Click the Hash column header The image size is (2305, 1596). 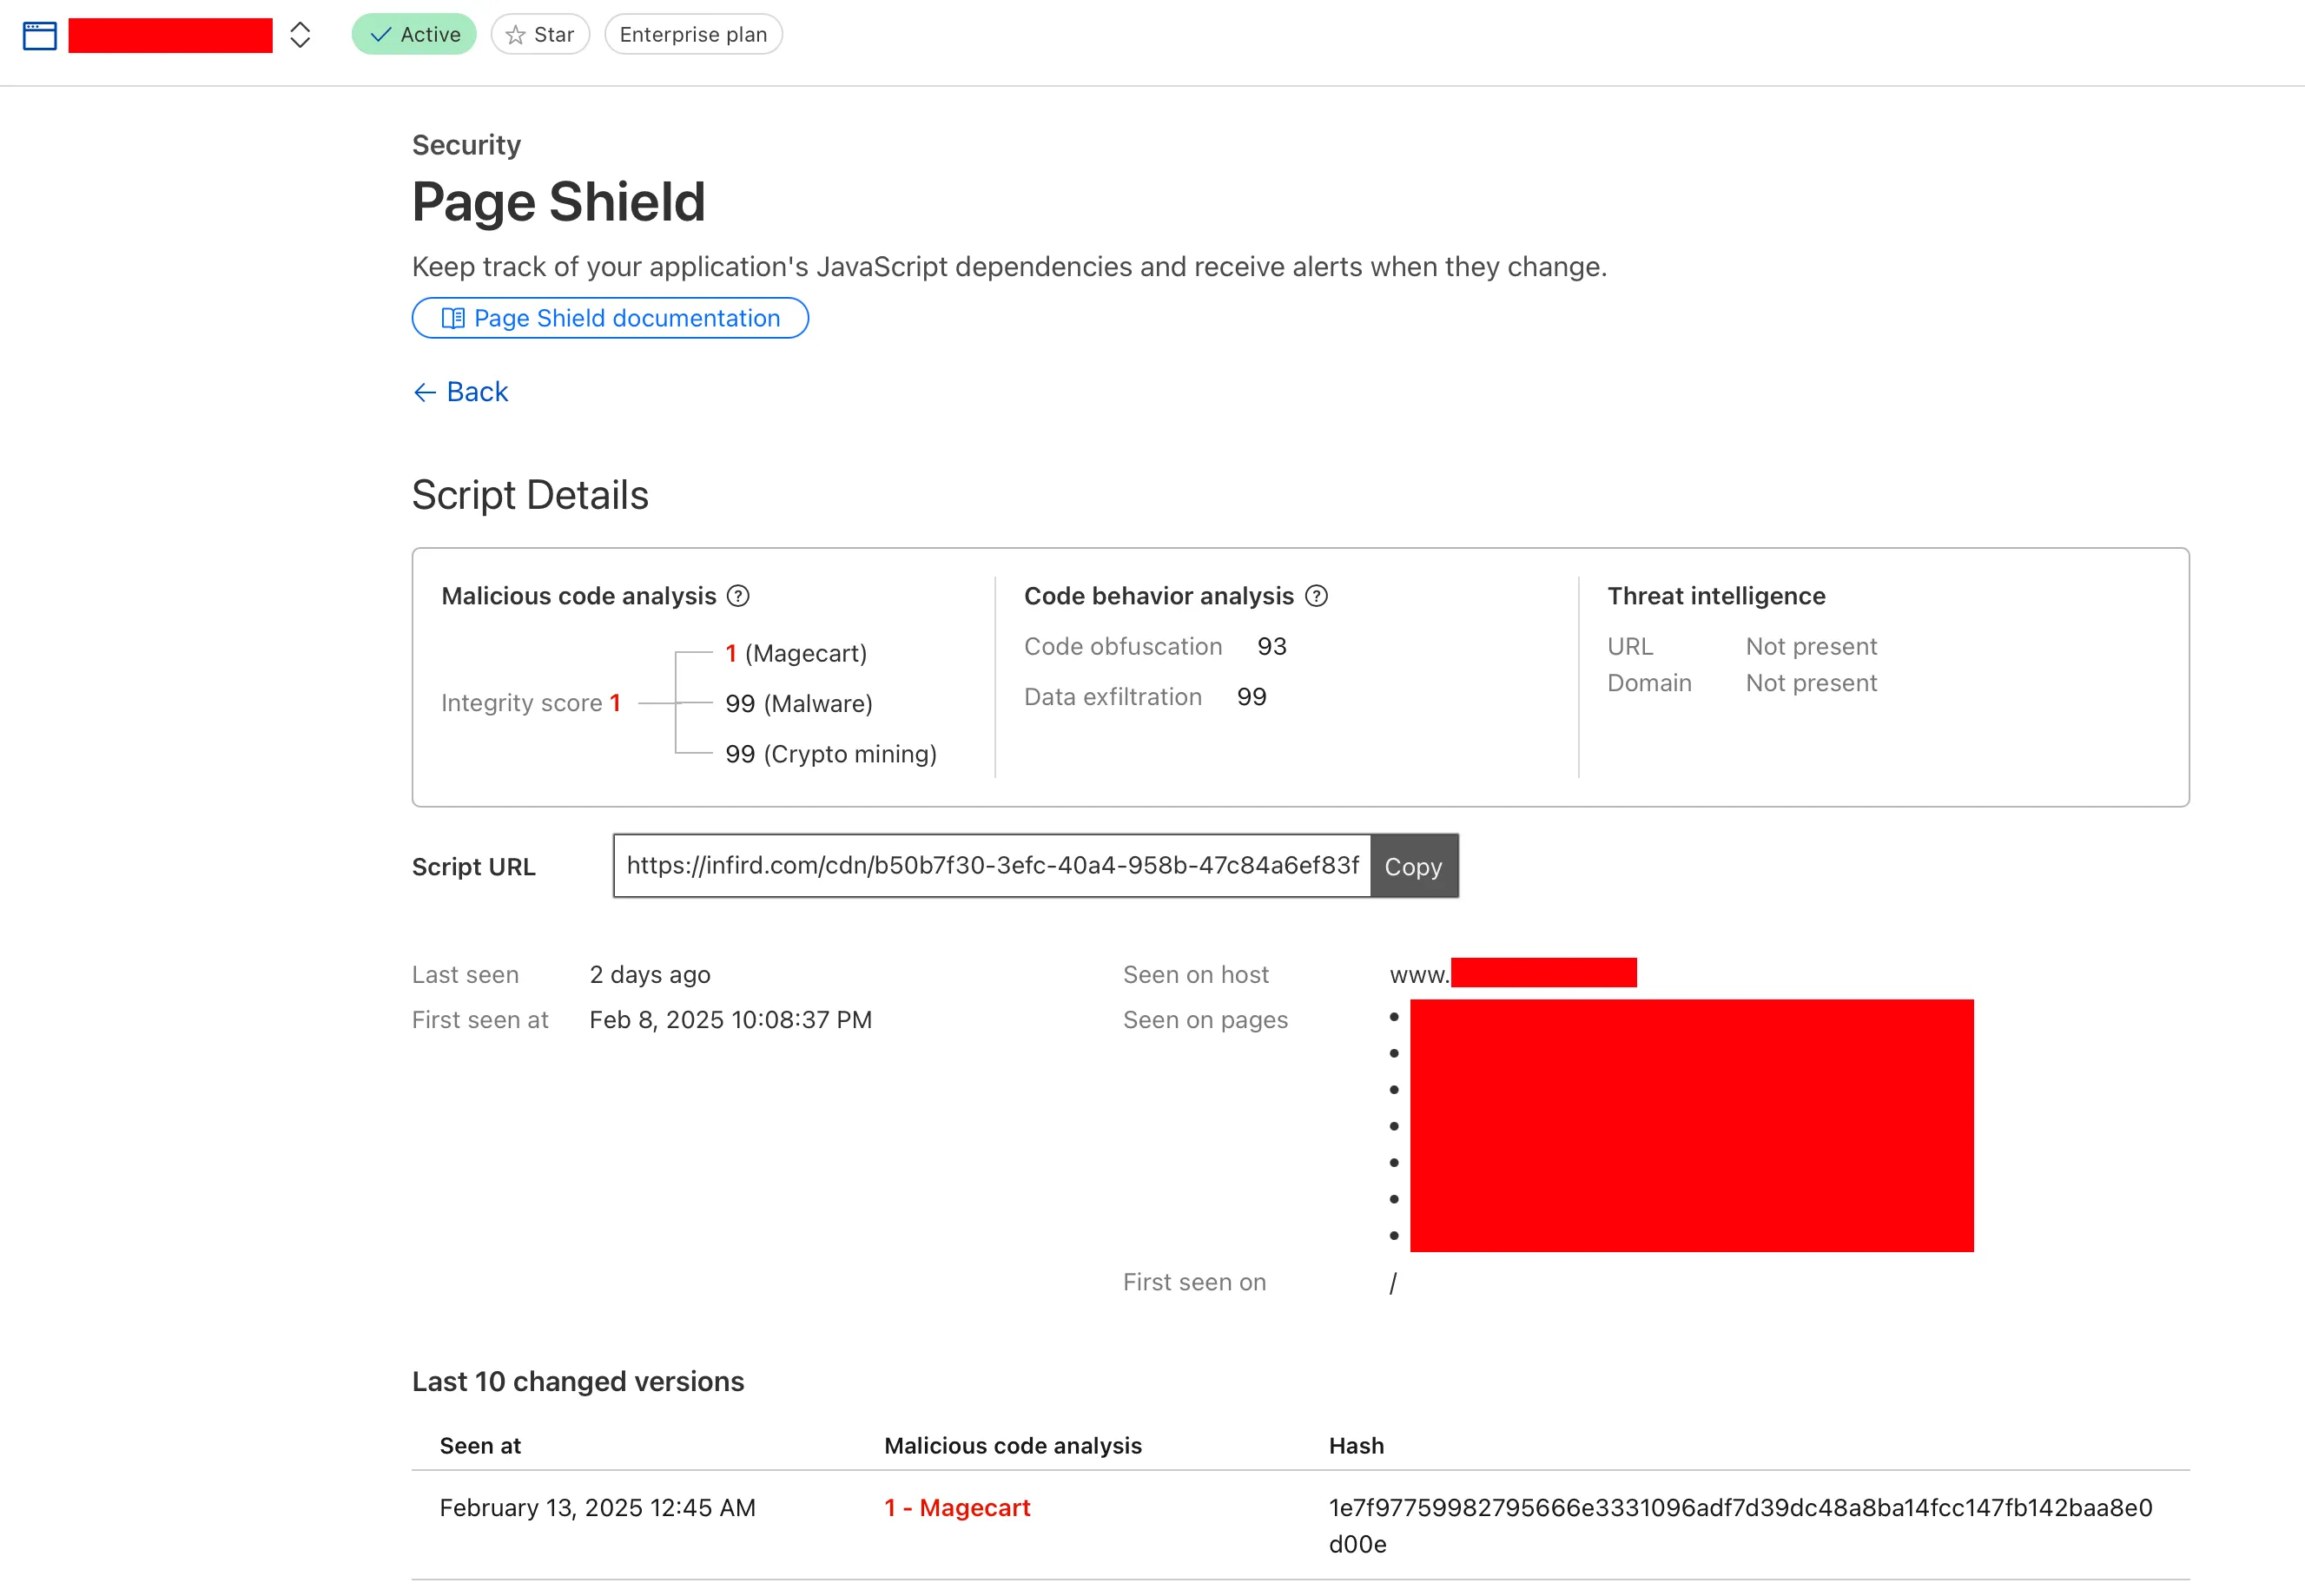pos(1356,1445)
